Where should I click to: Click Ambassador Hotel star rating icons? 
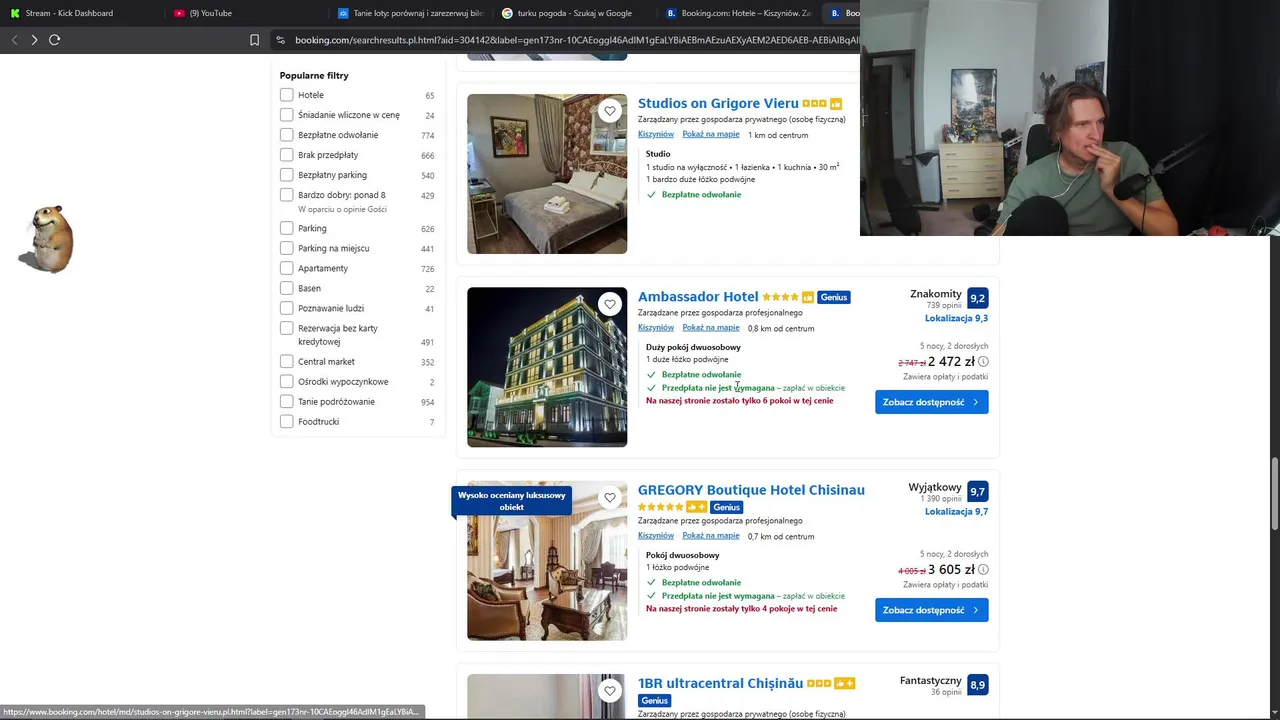(x=781, y=297)
